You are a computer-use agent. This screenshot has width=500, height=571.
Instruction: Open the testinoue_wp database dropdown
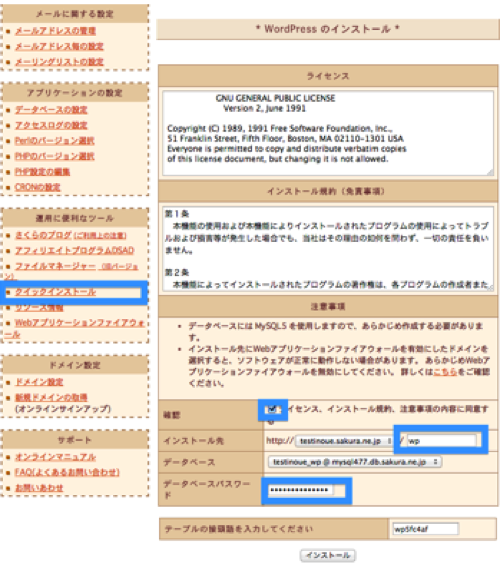coord(355,462)
